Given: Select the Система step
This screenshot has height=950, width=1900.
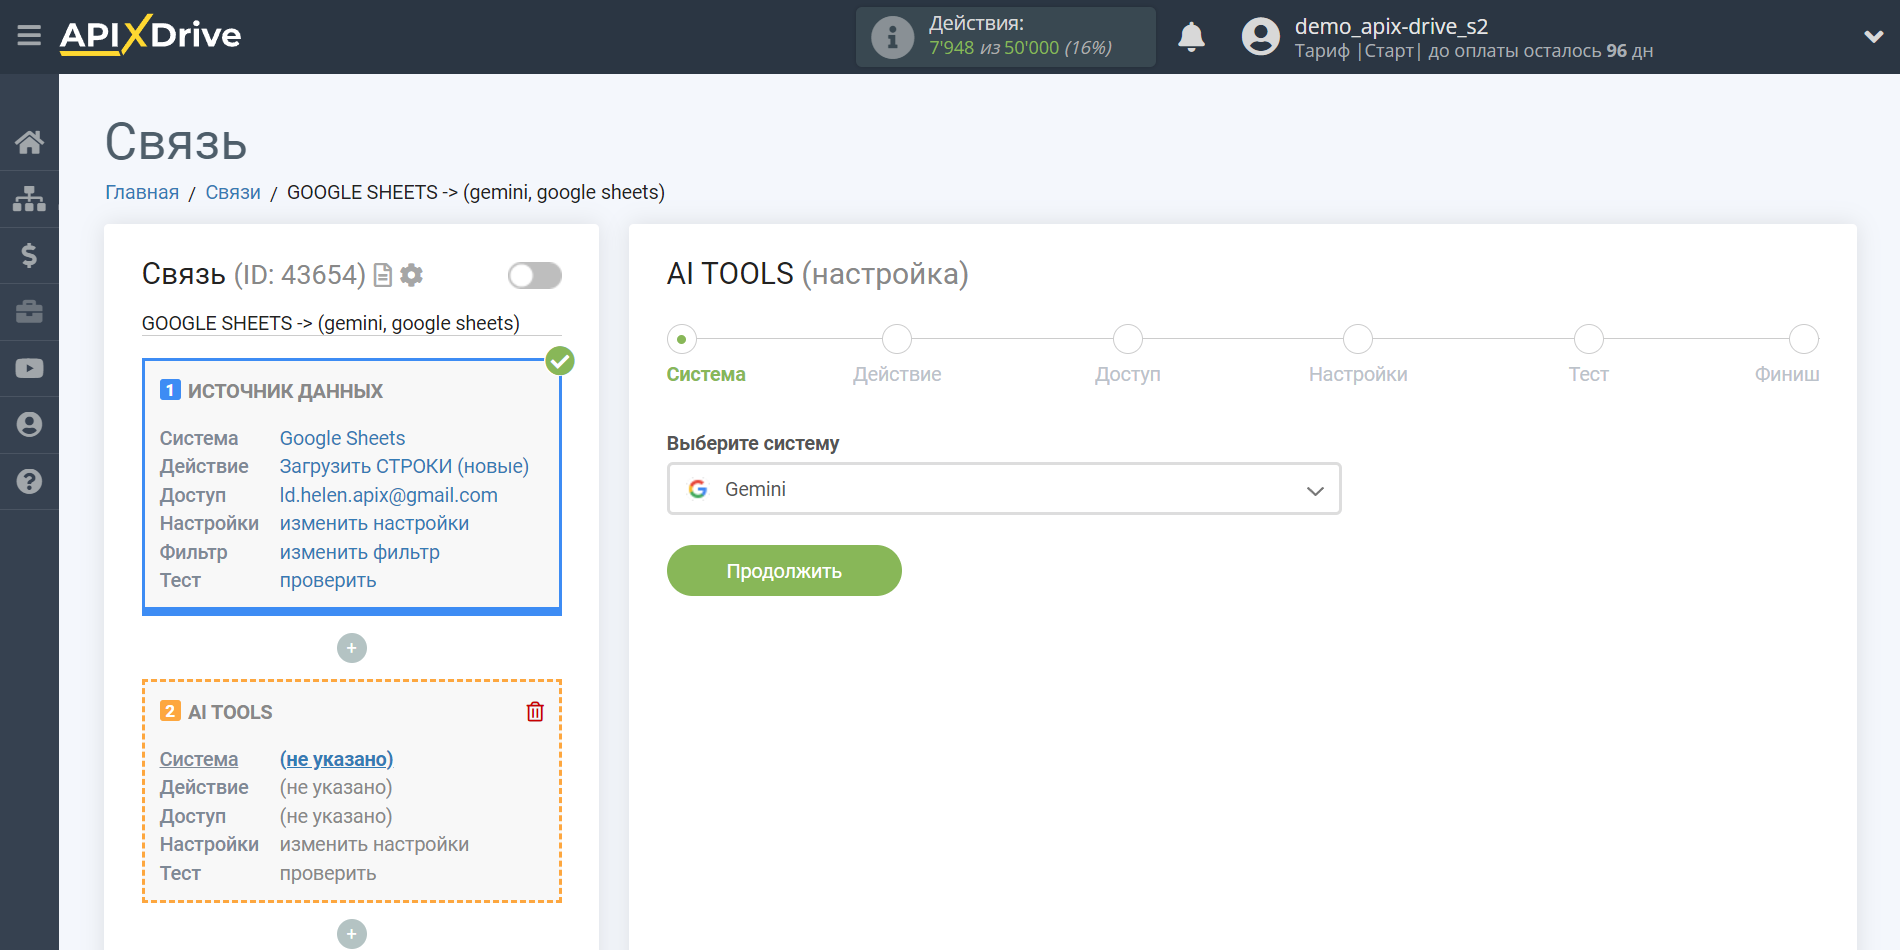Looking at the screenshot, I should click(682, 339).
